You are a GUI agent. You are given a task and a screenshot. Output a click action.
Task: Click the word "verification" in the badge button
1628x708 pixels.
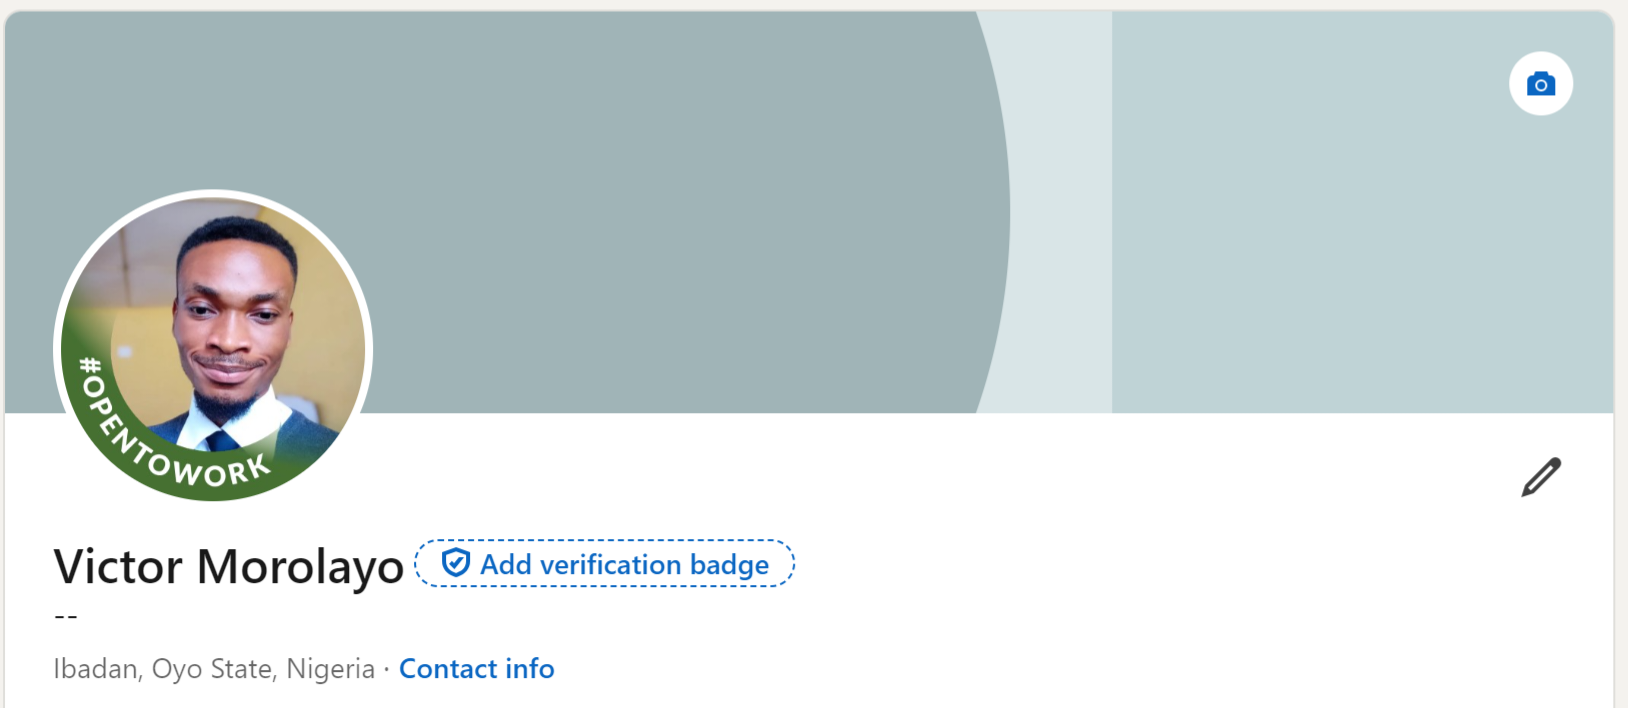610,564
